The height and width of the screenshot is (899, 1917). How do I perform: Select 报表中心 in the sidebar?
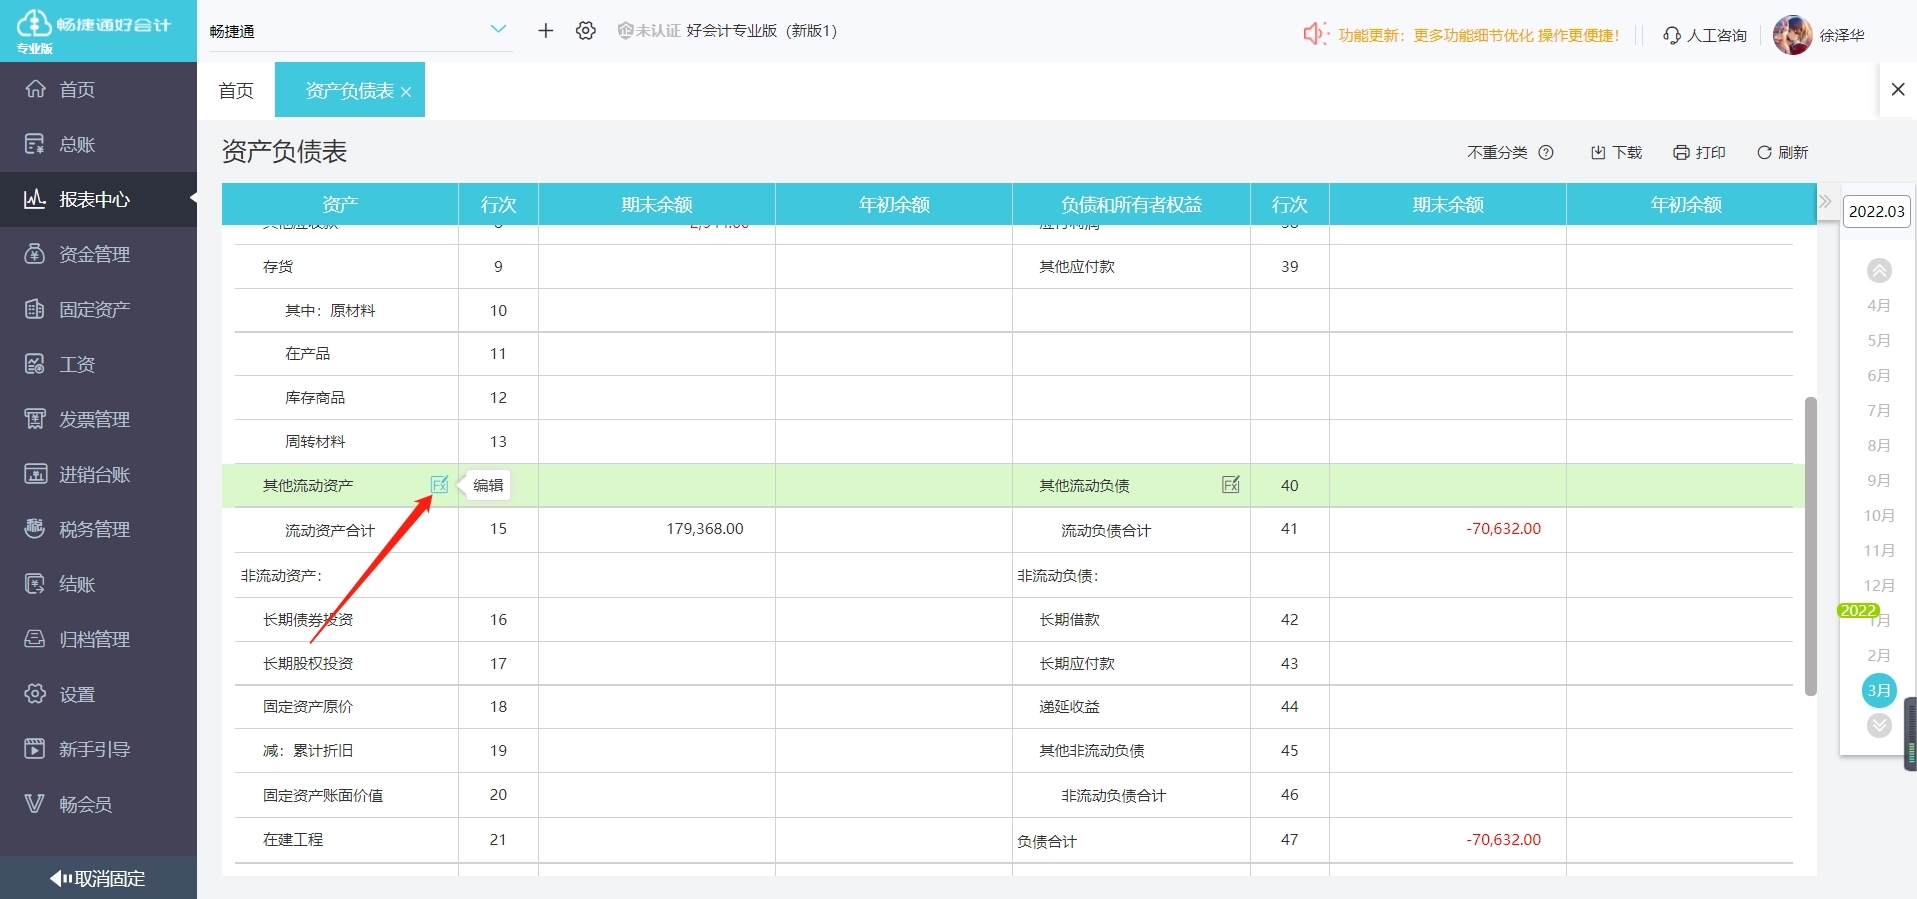98,199
